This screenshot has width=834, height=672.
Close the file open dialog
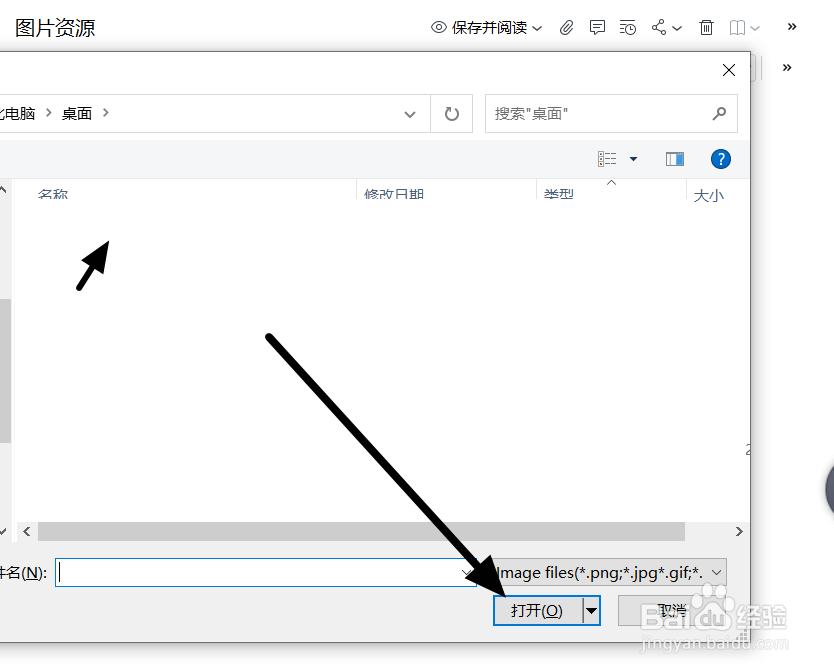729,70
